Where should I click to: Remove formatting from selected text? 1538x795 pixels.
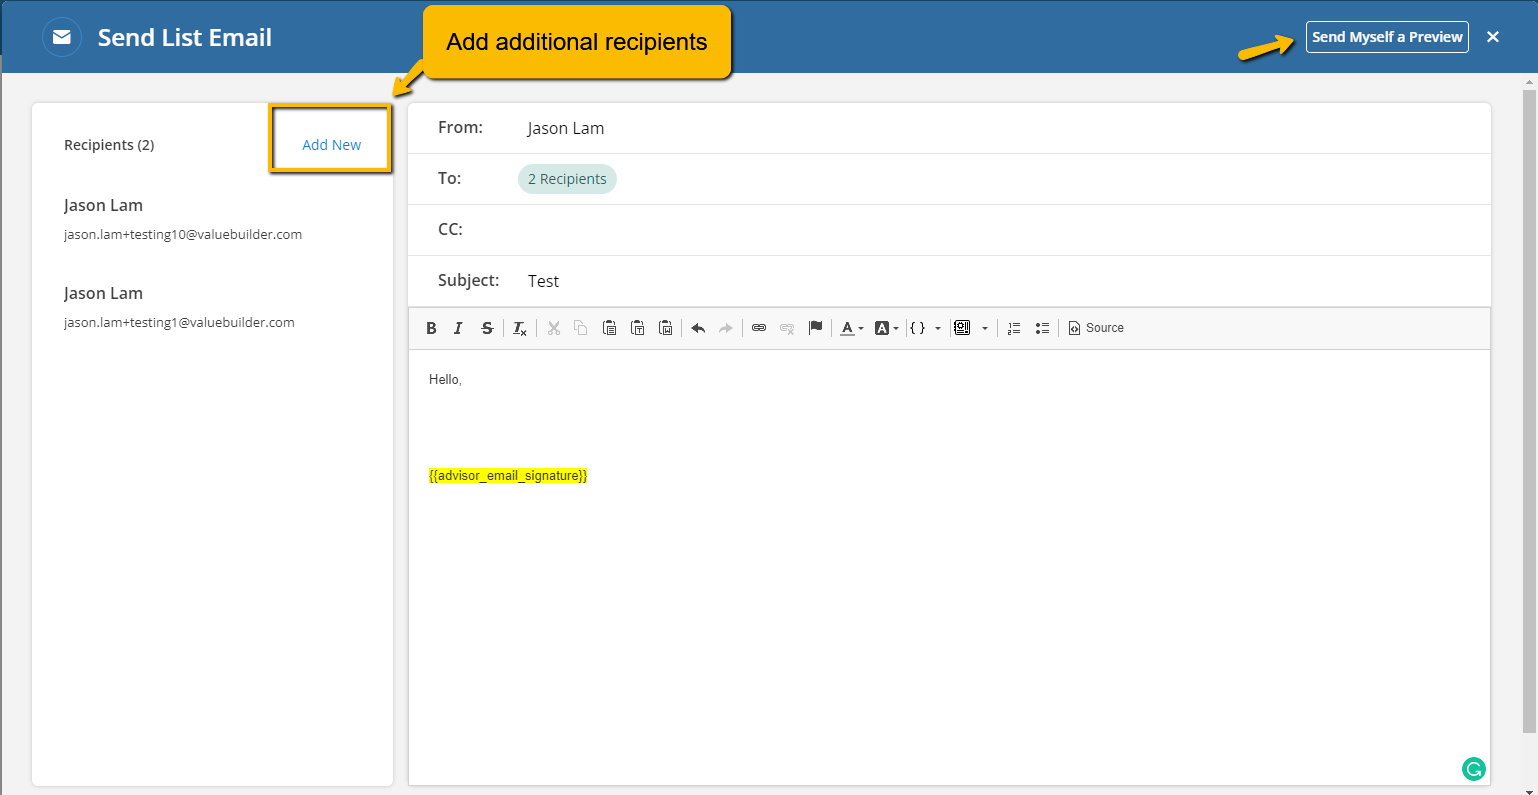(520, 328)
